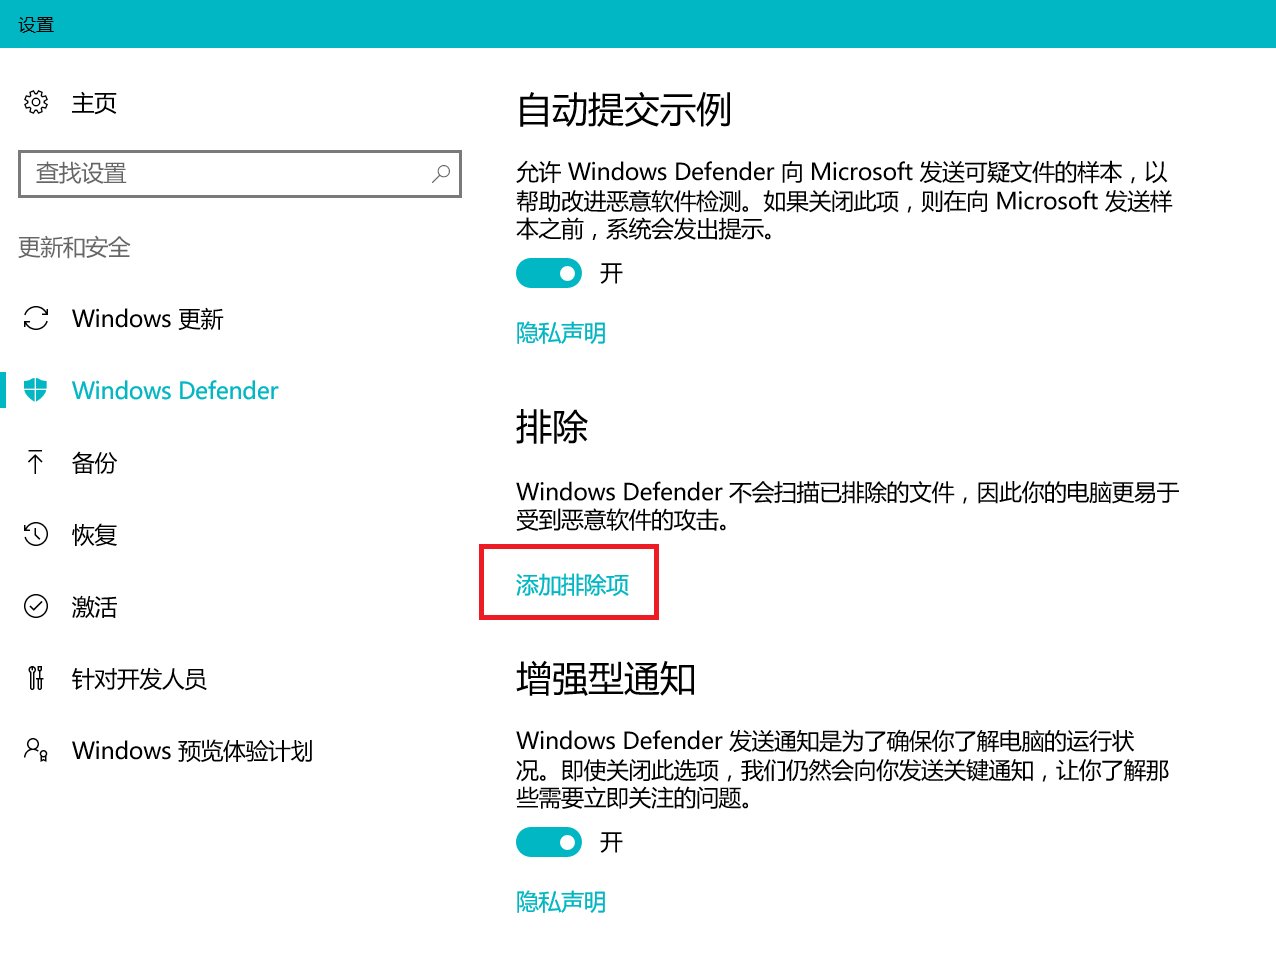Select the Windows Defender highlight bar
This screenshot has height=964, width=1276.
4,390
